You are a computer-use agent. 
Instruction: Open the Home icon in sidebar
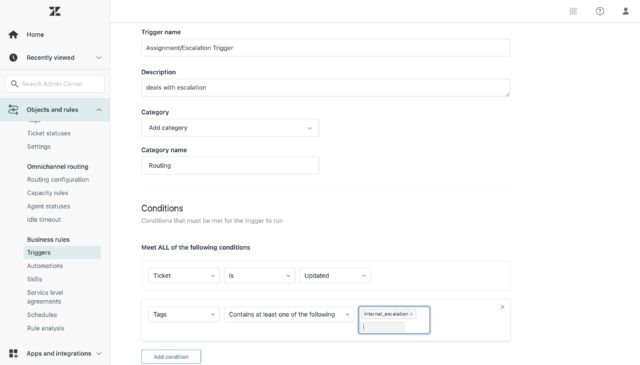coord(13,35)
